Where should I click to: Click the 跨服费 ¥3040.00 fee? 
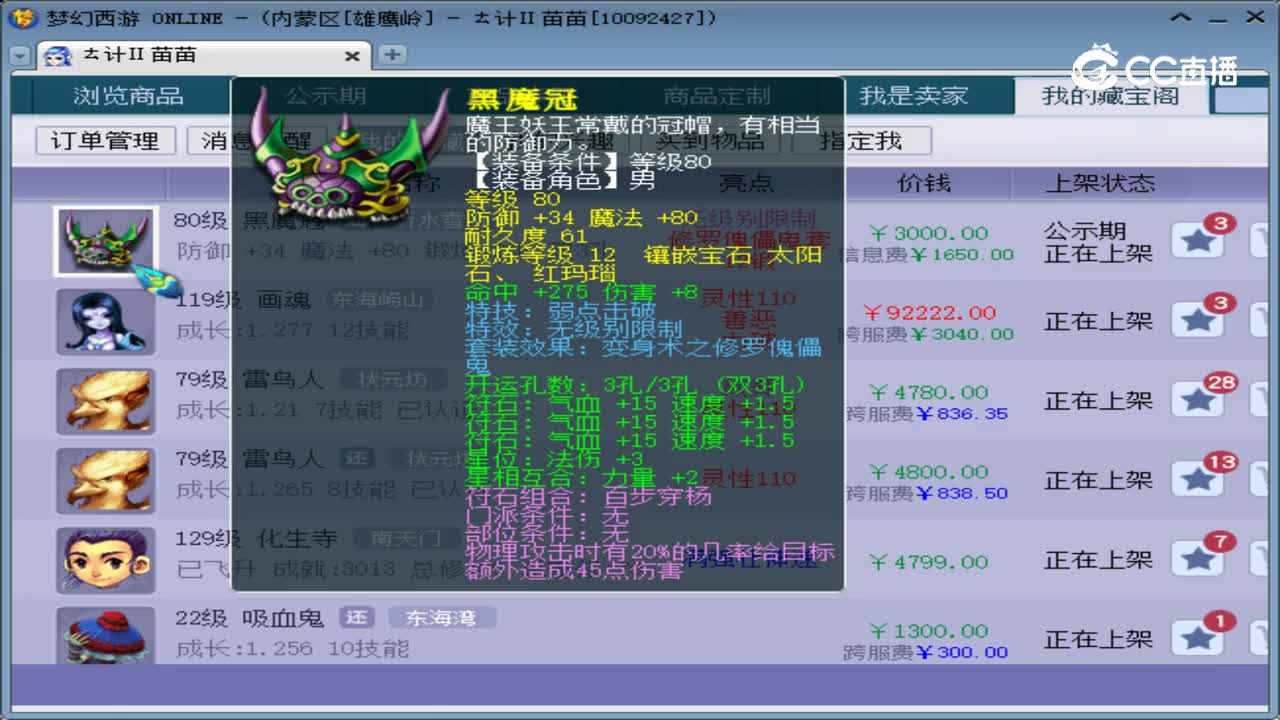pyautogui.click(x=928, y=334)
